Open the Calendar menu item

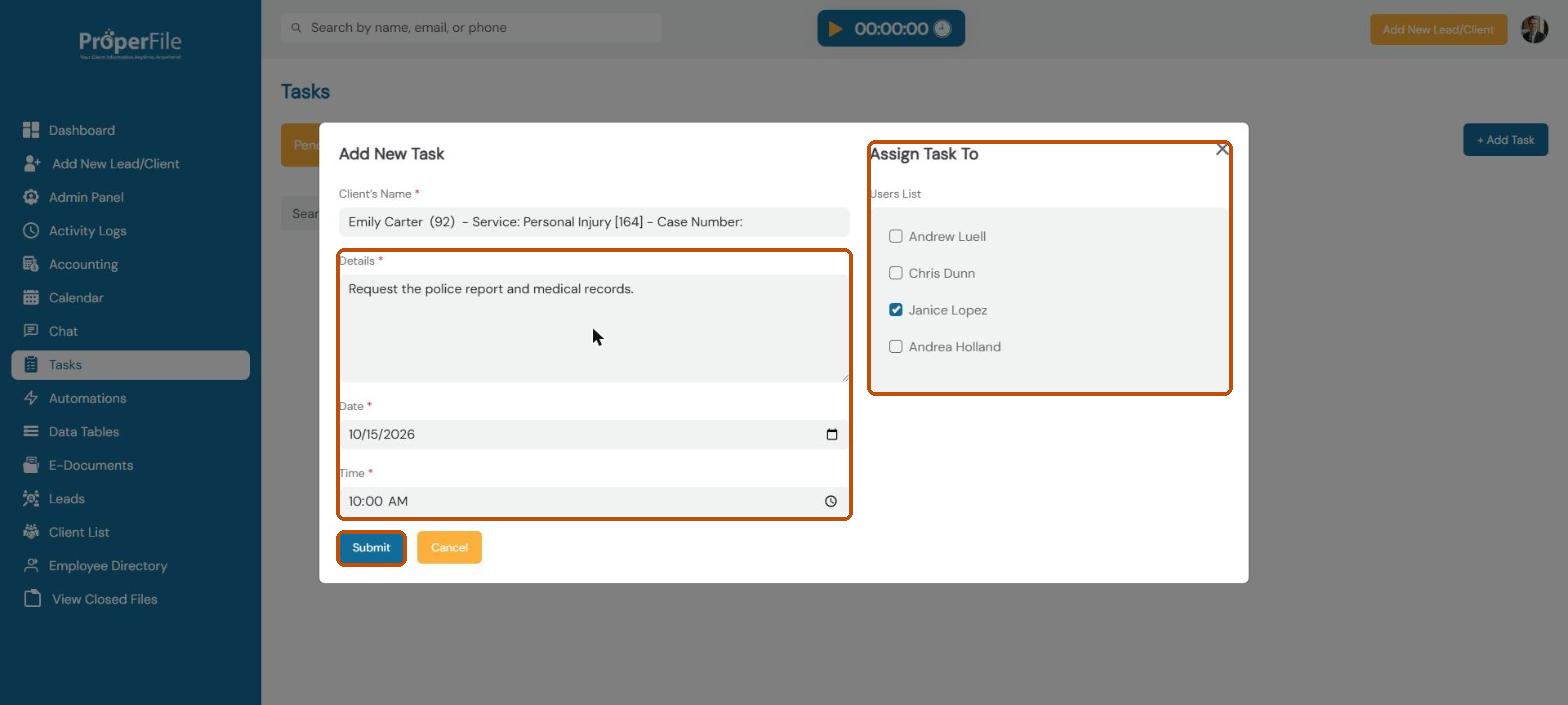click(x=130, y=297)
